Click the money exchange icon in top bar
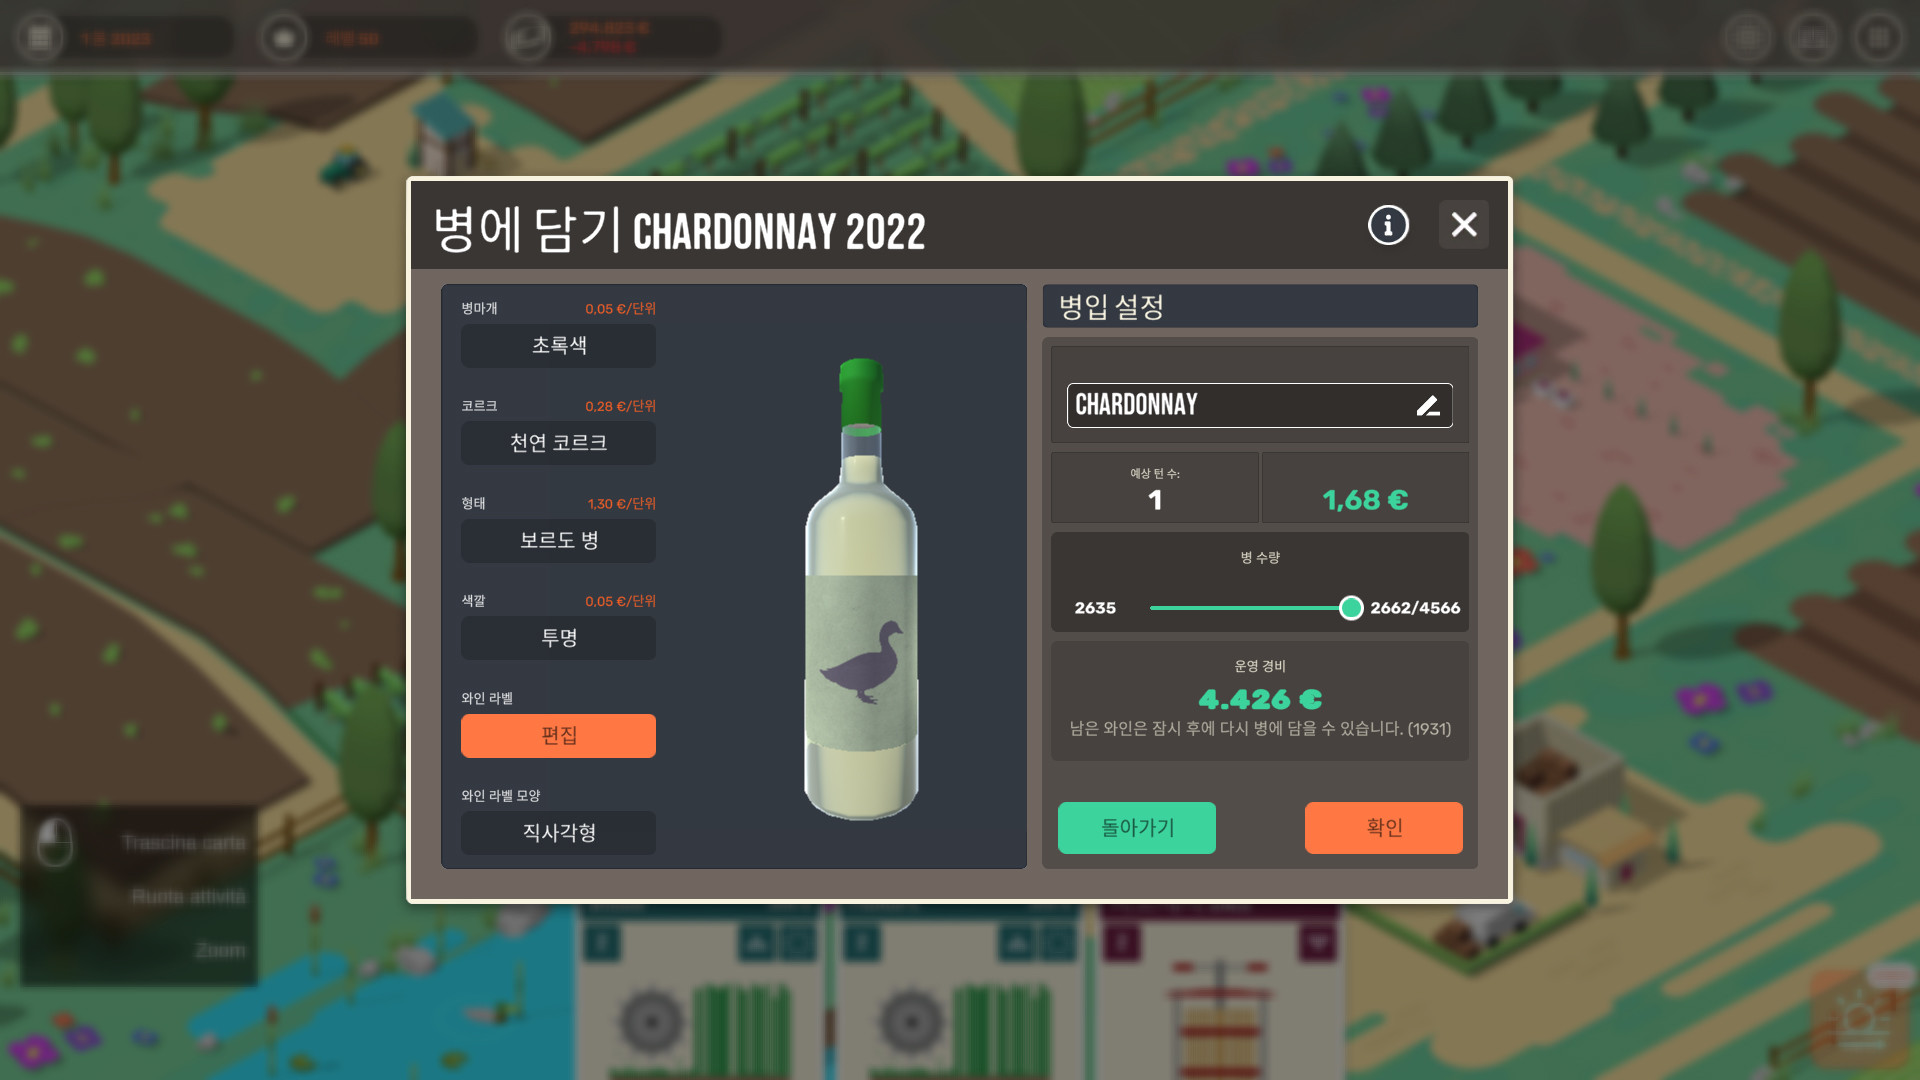Screen dimensions: 1920x1080 tap(527, 38)
